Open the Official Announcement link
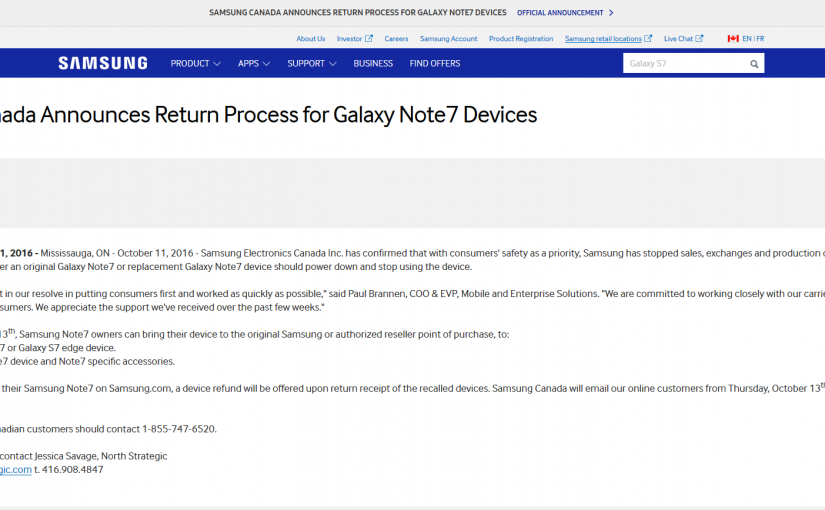The image size is (825, 510). [x=560, y=13]
